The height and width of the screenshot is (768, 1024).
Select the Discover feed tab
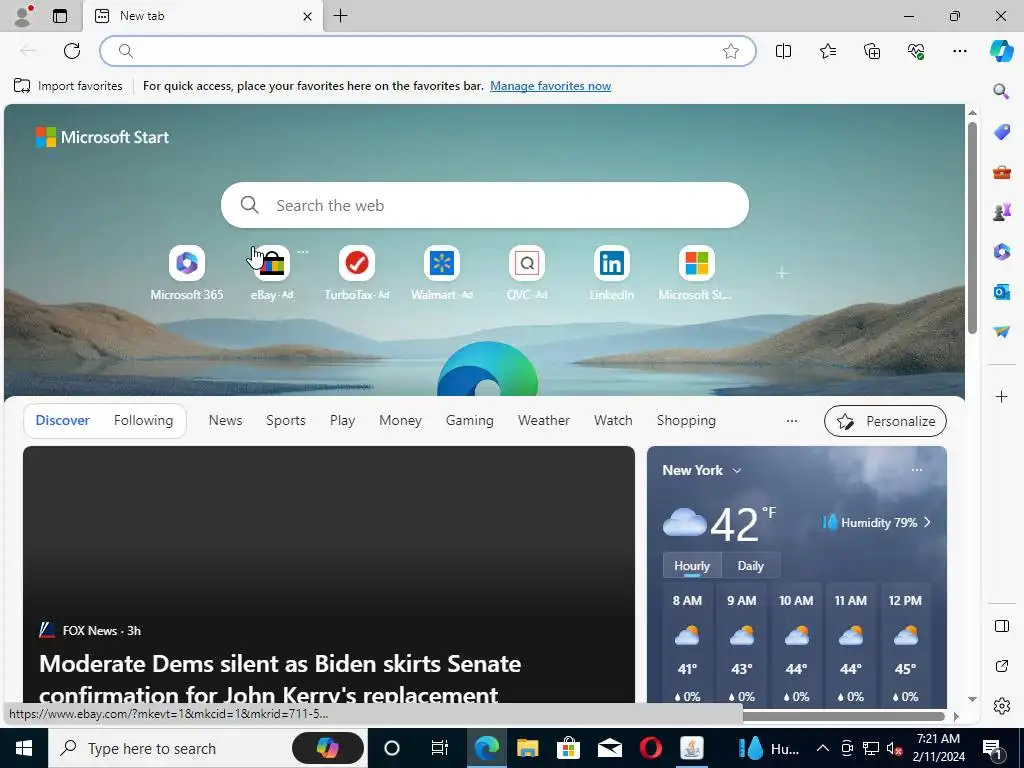coord(63,421)
